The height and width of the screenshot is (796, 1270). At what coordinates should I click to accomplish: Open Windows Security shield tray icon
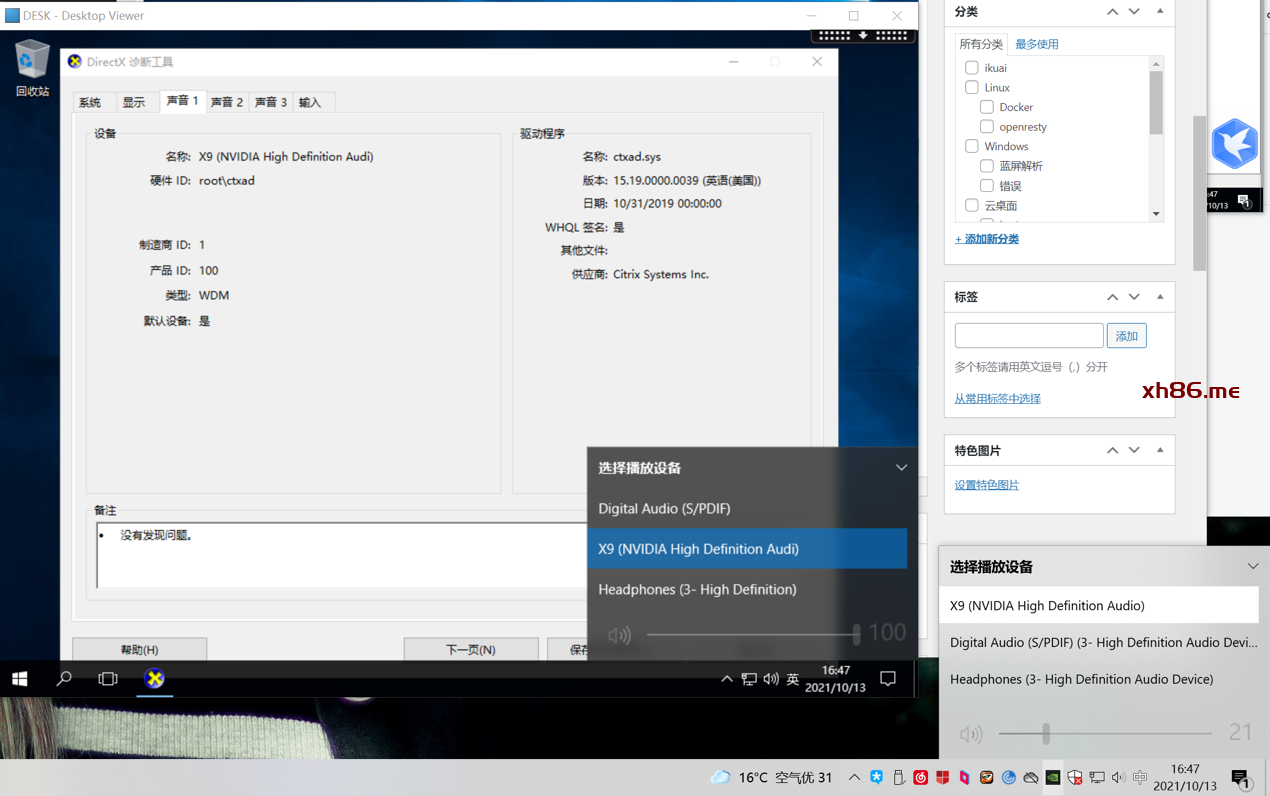pyautogui.click(x=1075, y=777)
